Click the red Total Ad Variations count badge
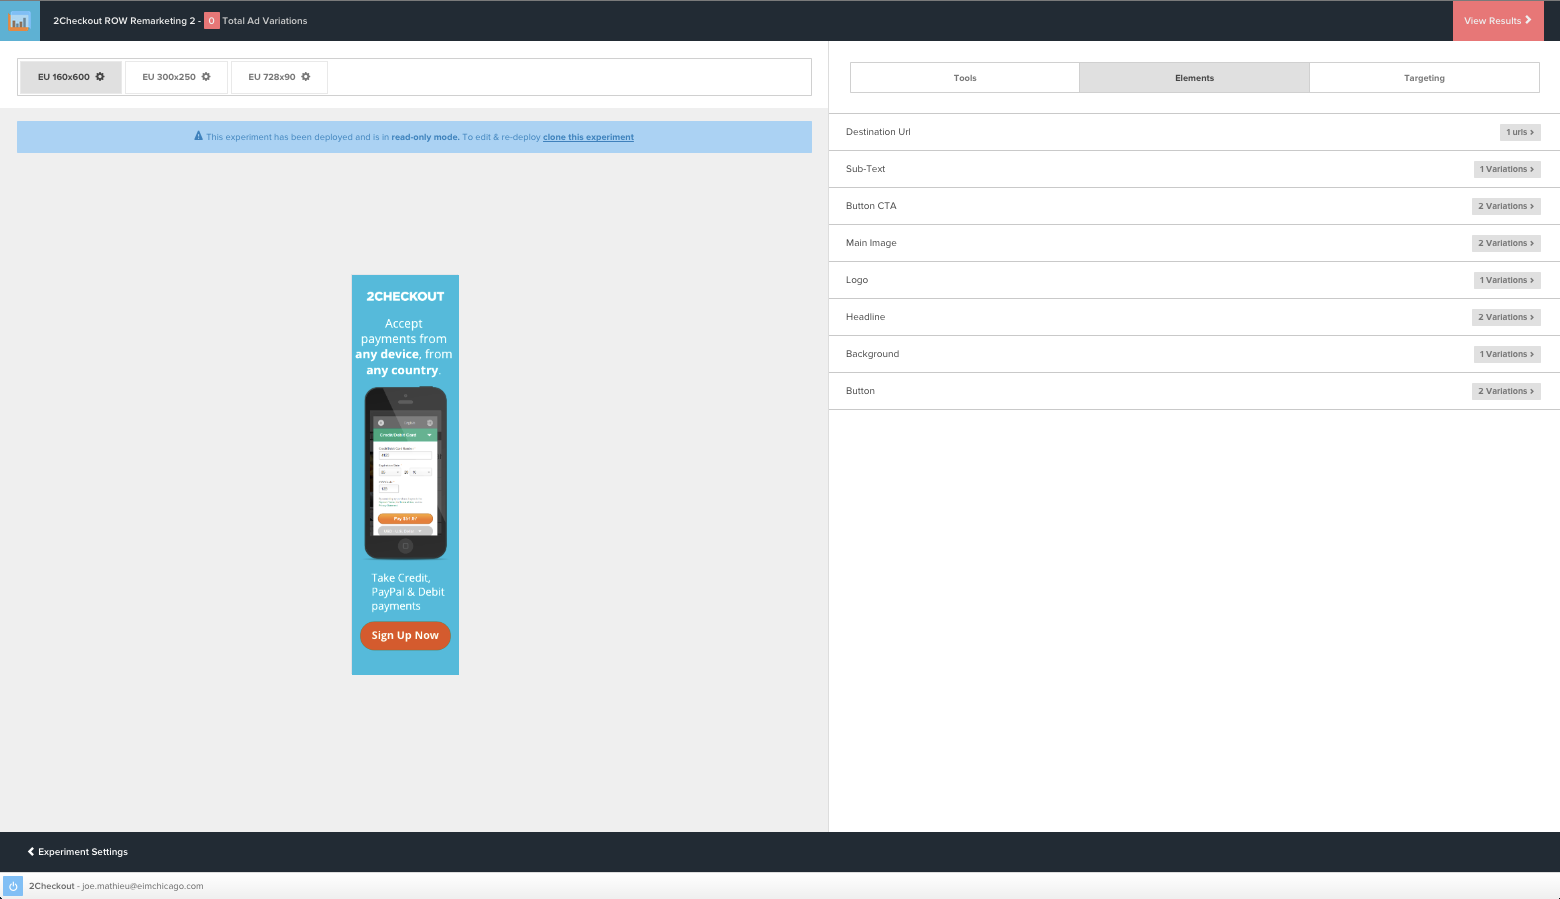 tap(212, 21)
